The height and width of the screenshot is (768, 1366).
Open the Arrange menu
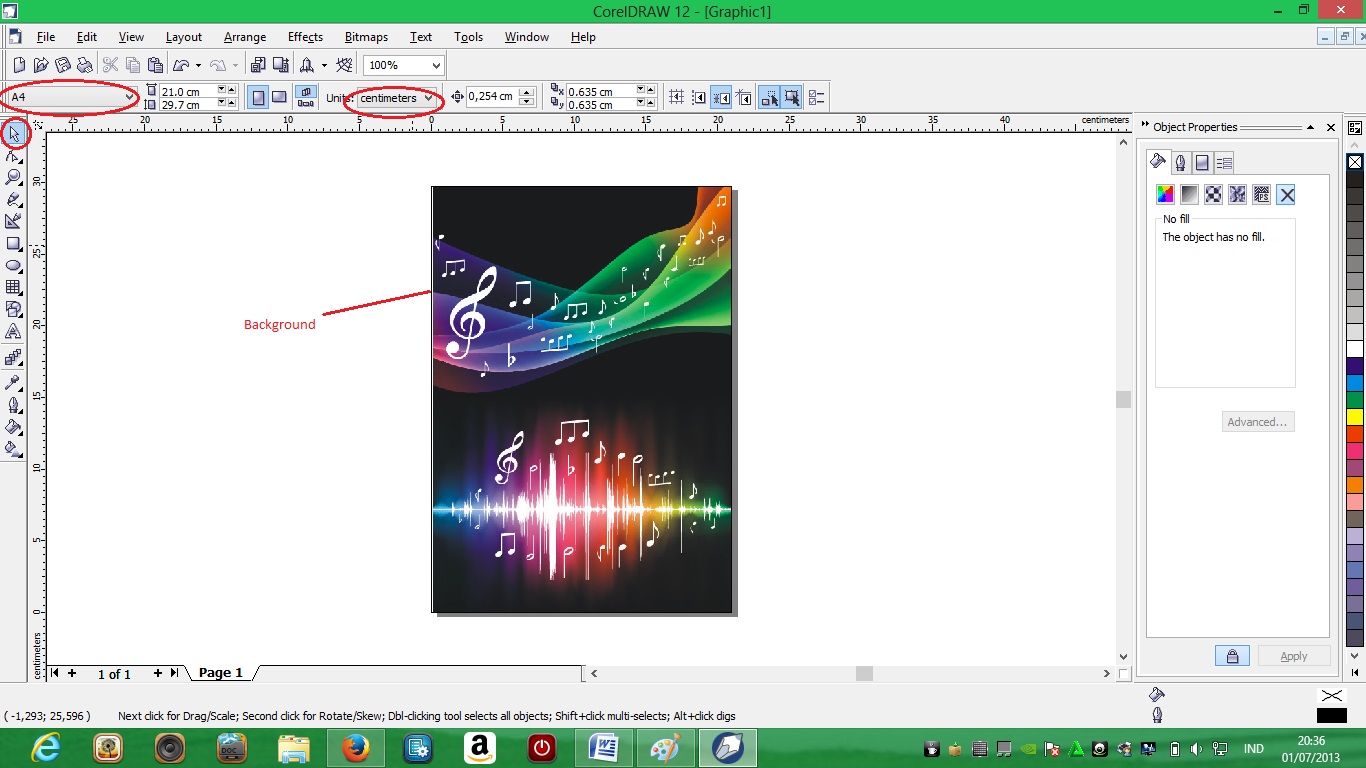[245, 37]
